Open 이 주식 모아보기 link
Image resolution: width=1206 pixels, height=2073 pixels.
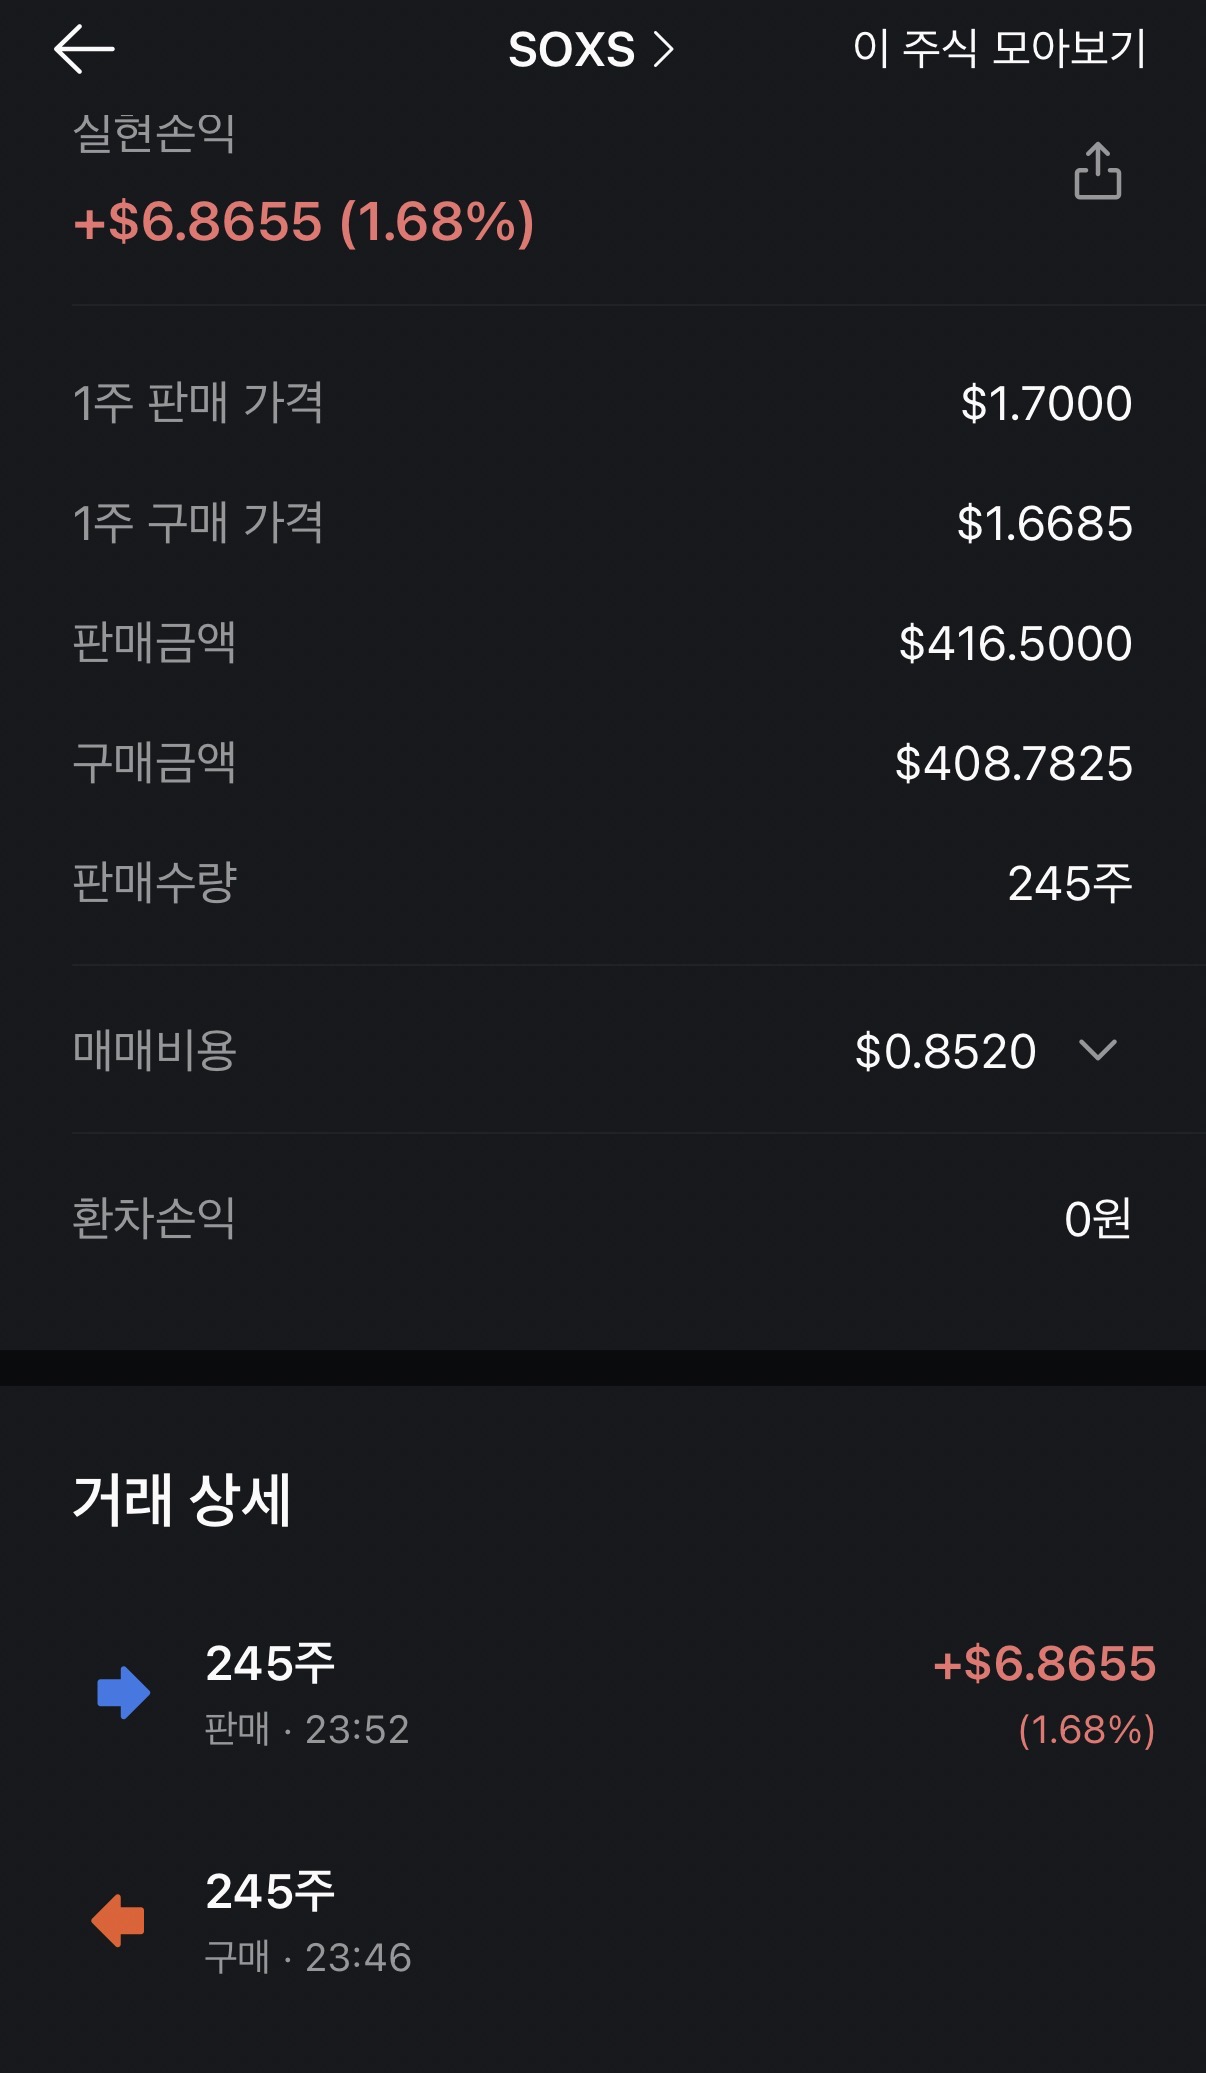click(999, 48)
